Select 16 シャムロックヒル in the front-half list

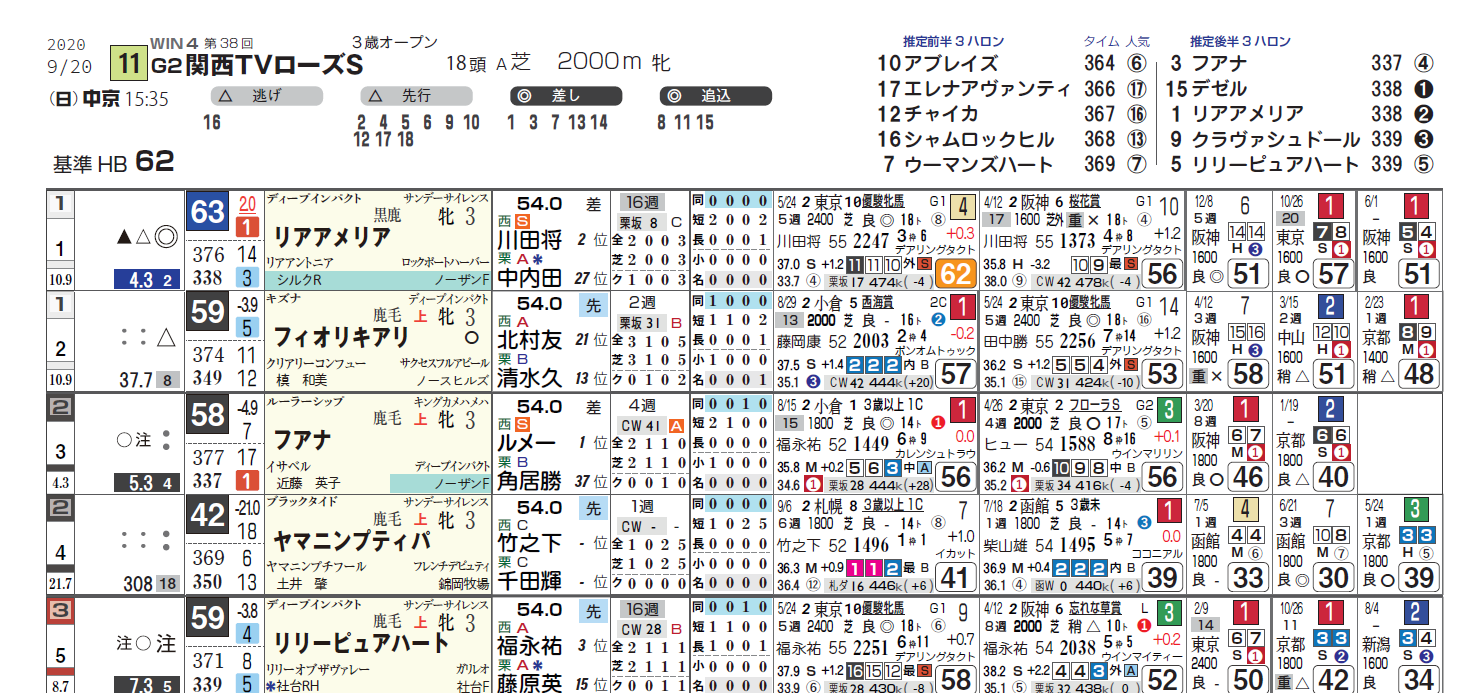965,139
